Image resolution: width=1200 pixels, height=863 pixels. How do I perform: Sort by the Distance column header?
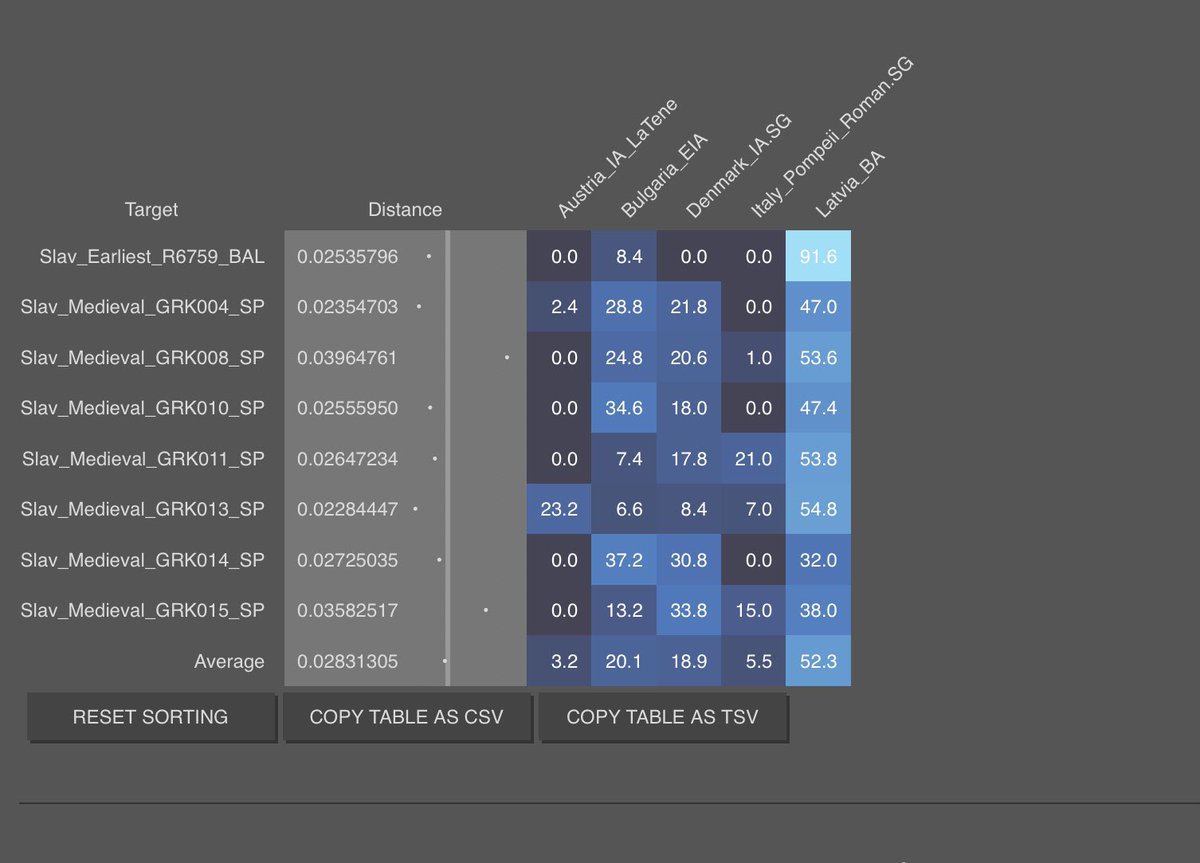tap(405, 209)
